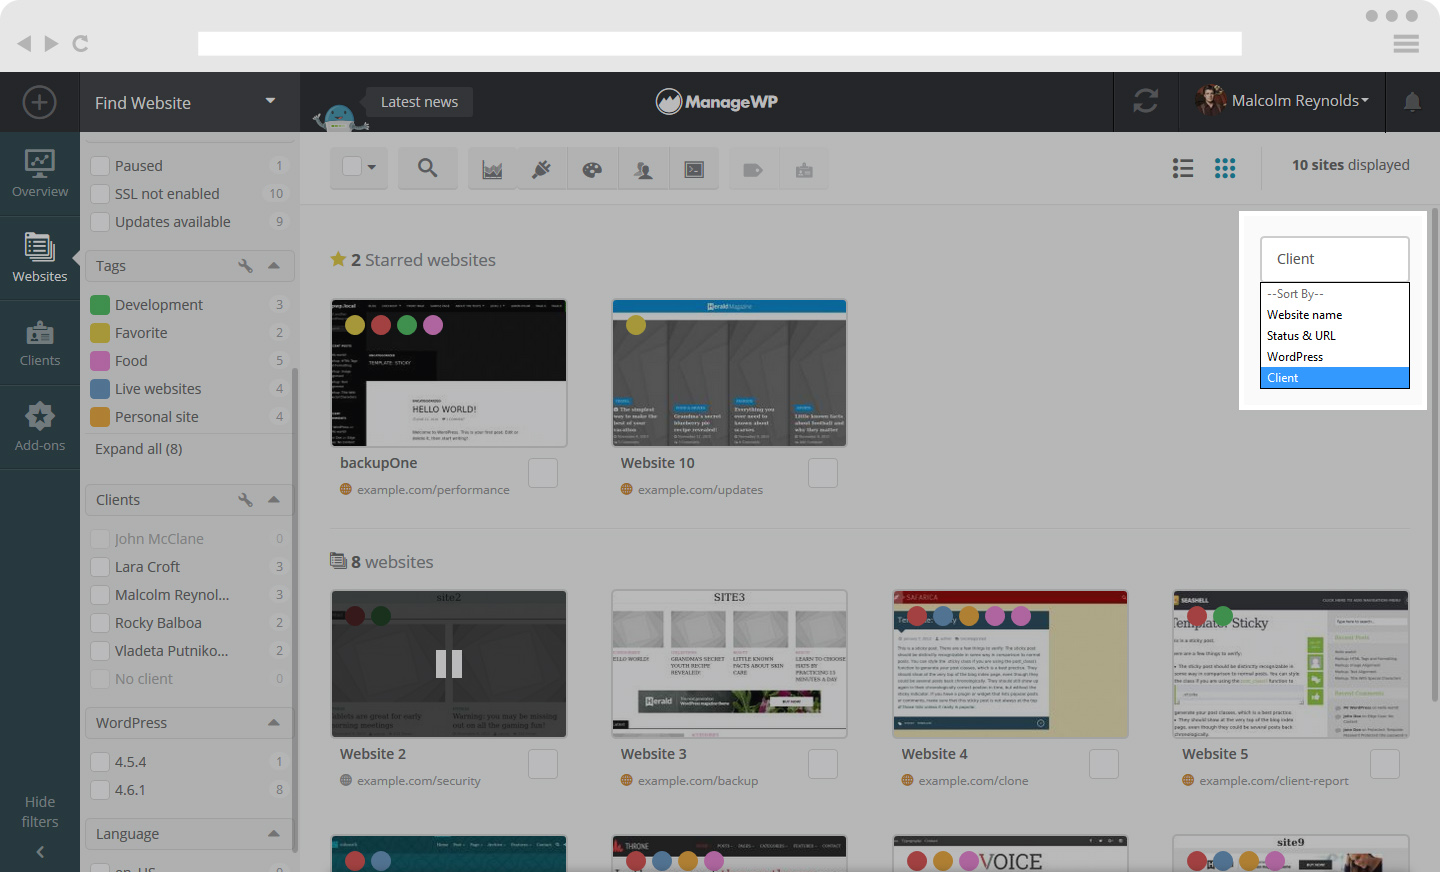The image size is (1440, 872).
Task: Click the users toolbar icon
Action: tap(643, 170)
